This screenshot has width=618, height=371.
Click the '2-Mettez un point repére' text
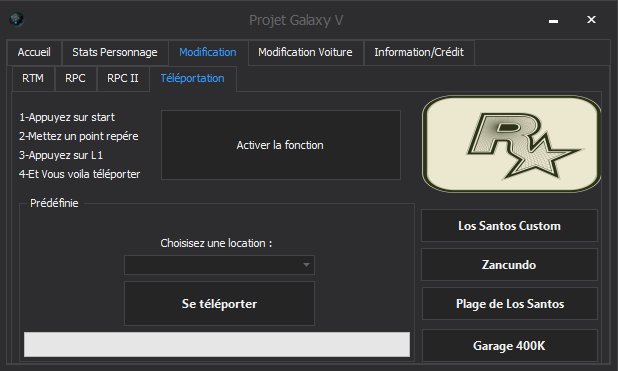tap(79, 136)
